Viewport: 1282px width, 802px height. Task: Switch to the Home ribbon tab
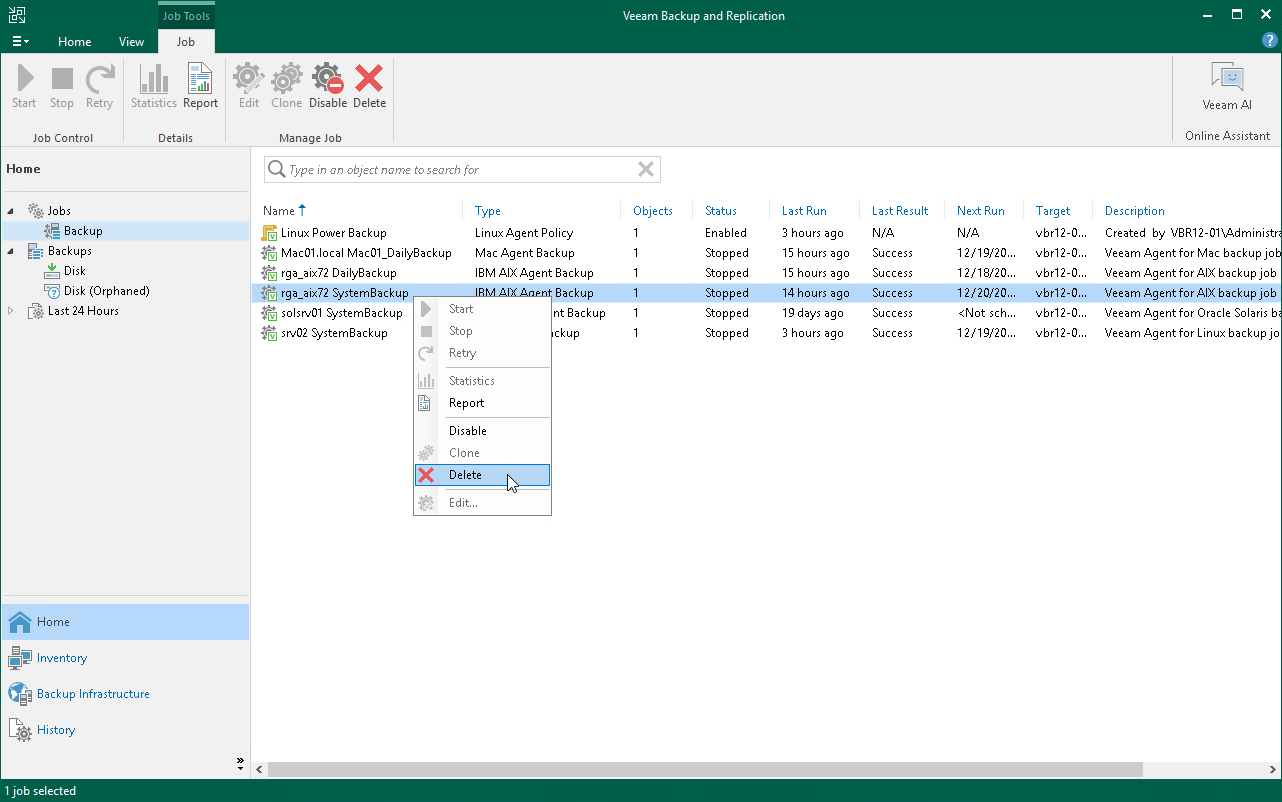[74, 42]
